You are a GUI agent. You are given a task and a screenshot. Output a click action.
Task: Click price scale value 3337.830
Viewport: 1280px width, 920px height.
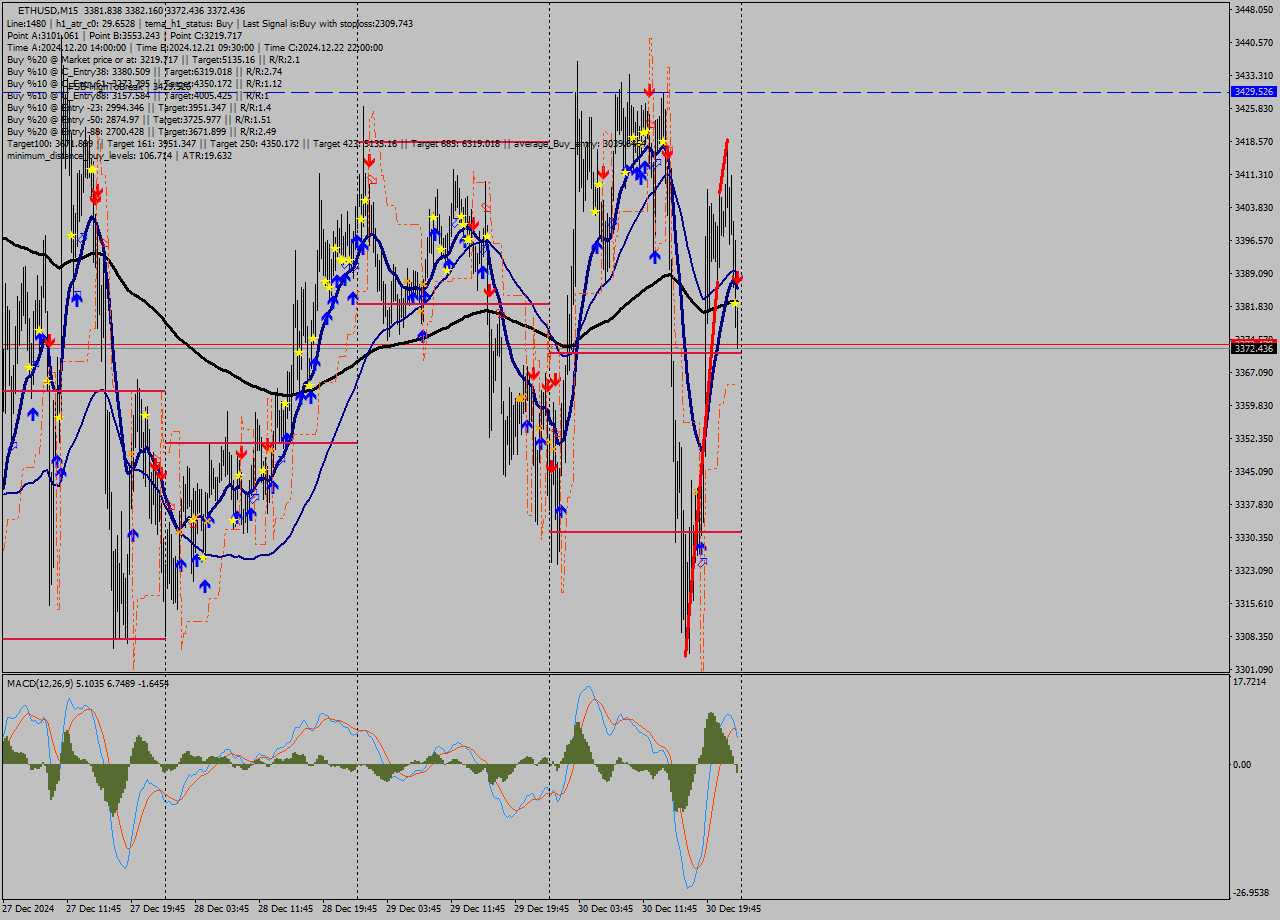tap(1253, 504)
